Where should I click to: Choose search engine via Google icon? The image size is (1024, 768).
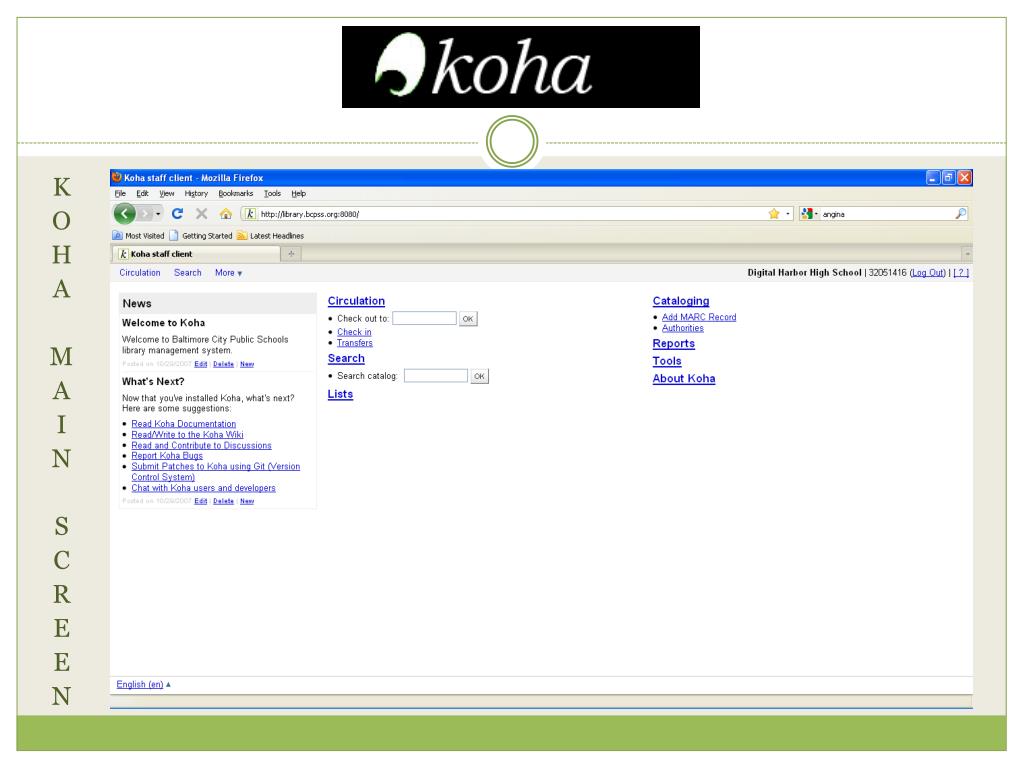click(808, 214)
